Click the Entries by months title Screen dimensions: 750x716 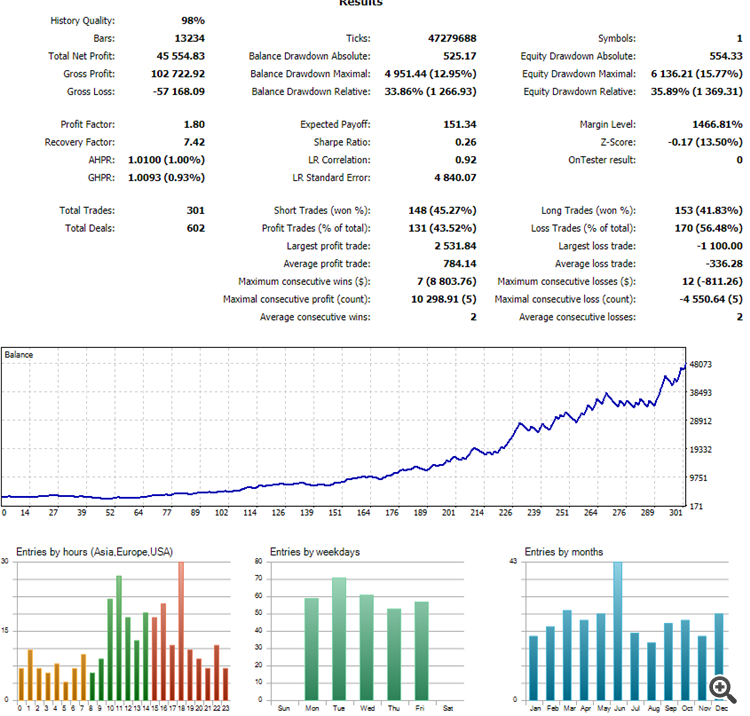click(563, 552)
